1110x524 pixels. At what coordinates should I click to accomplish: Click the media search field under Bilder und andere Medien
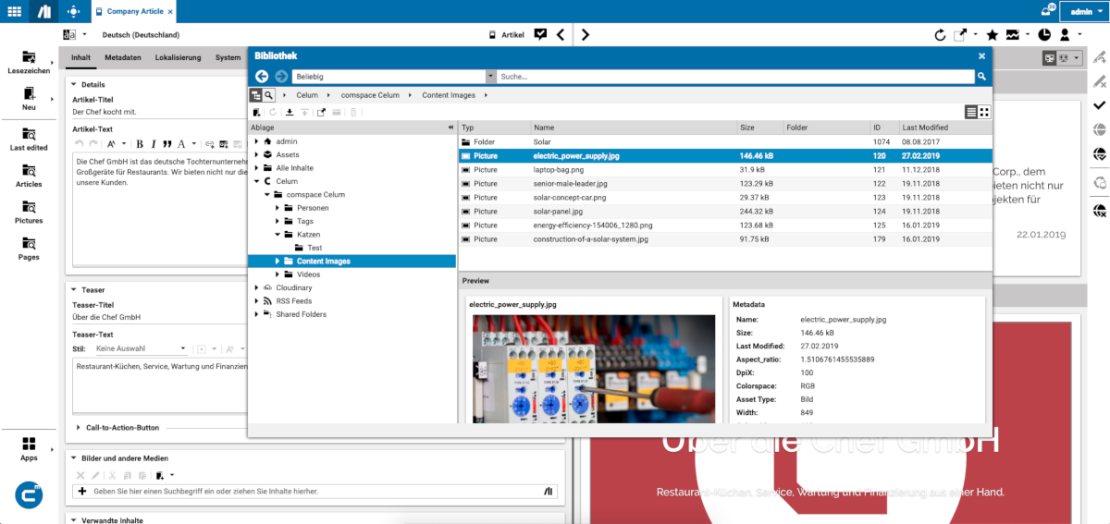315,491
